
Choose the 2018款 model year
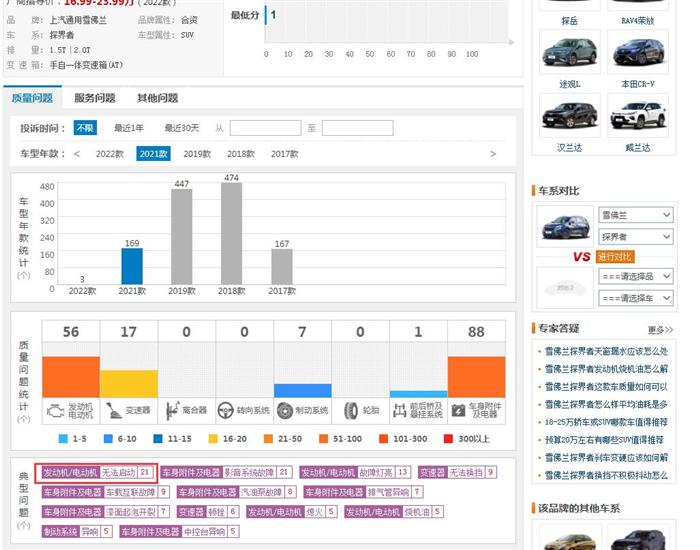[x=241, y=154]
